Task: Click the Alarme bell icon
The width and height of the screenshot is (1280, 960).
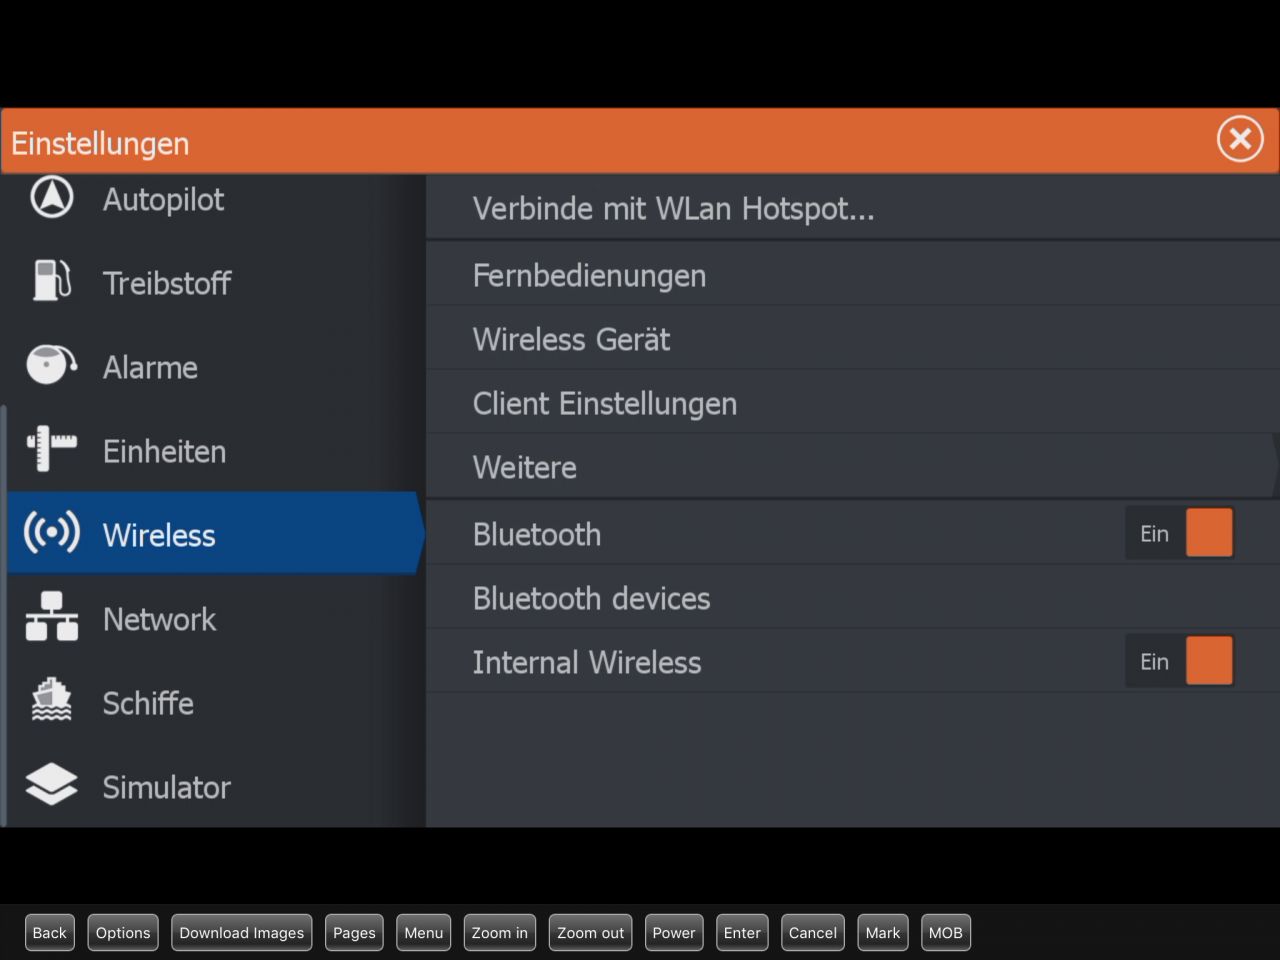Action: click(x=52, y=365)
